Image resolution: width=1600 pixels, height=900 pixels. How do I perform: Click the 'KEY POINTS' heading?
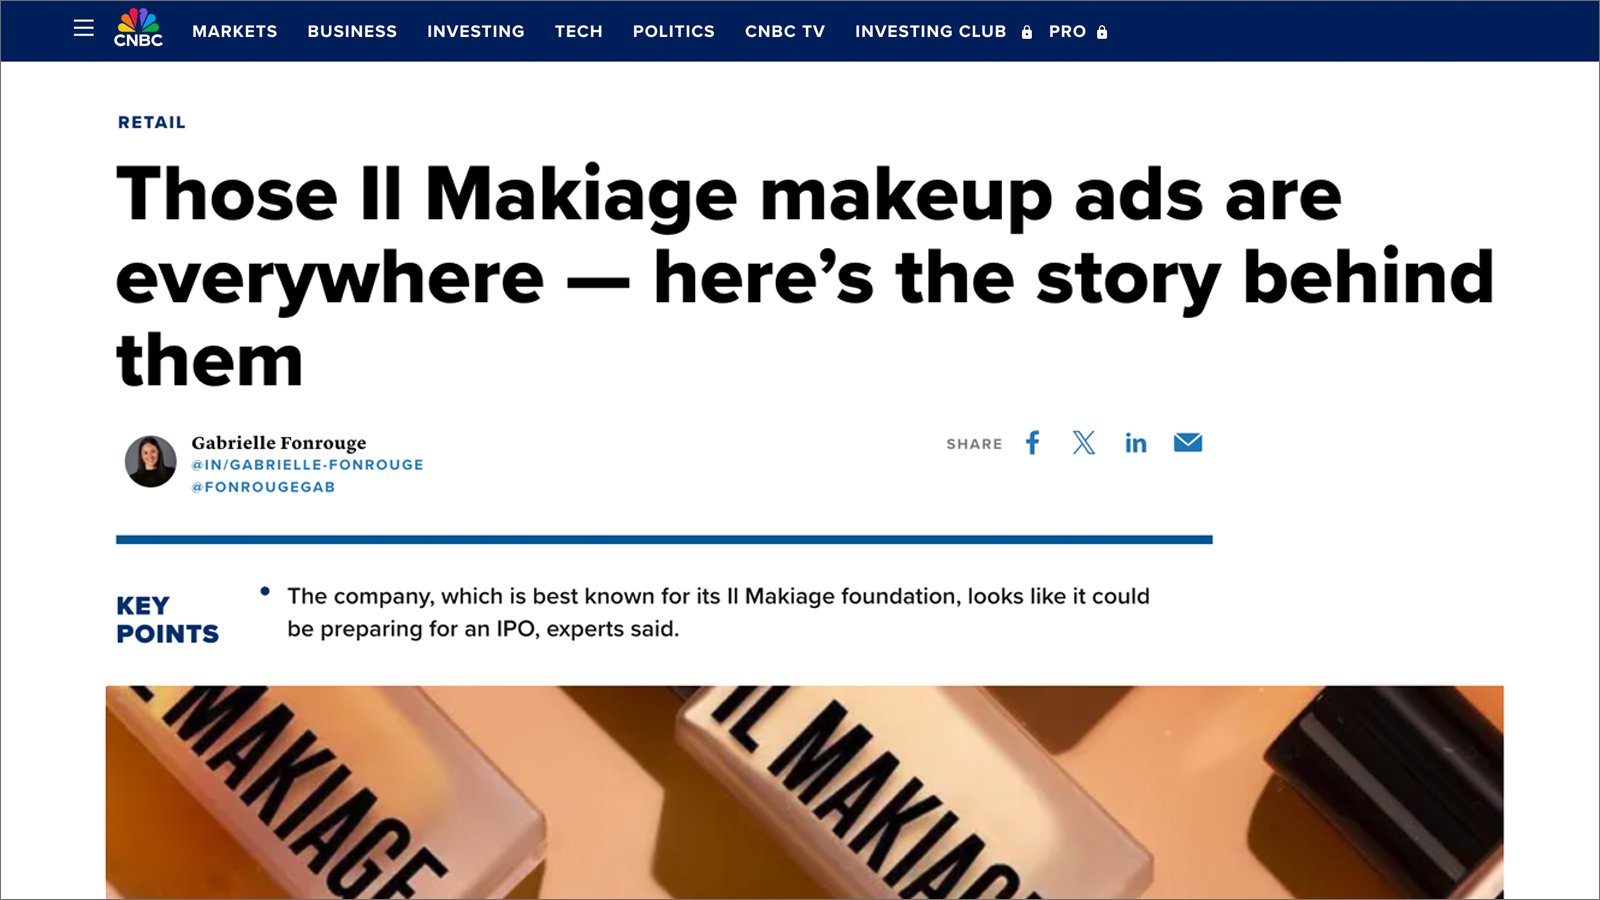click(x=167, y=620)
